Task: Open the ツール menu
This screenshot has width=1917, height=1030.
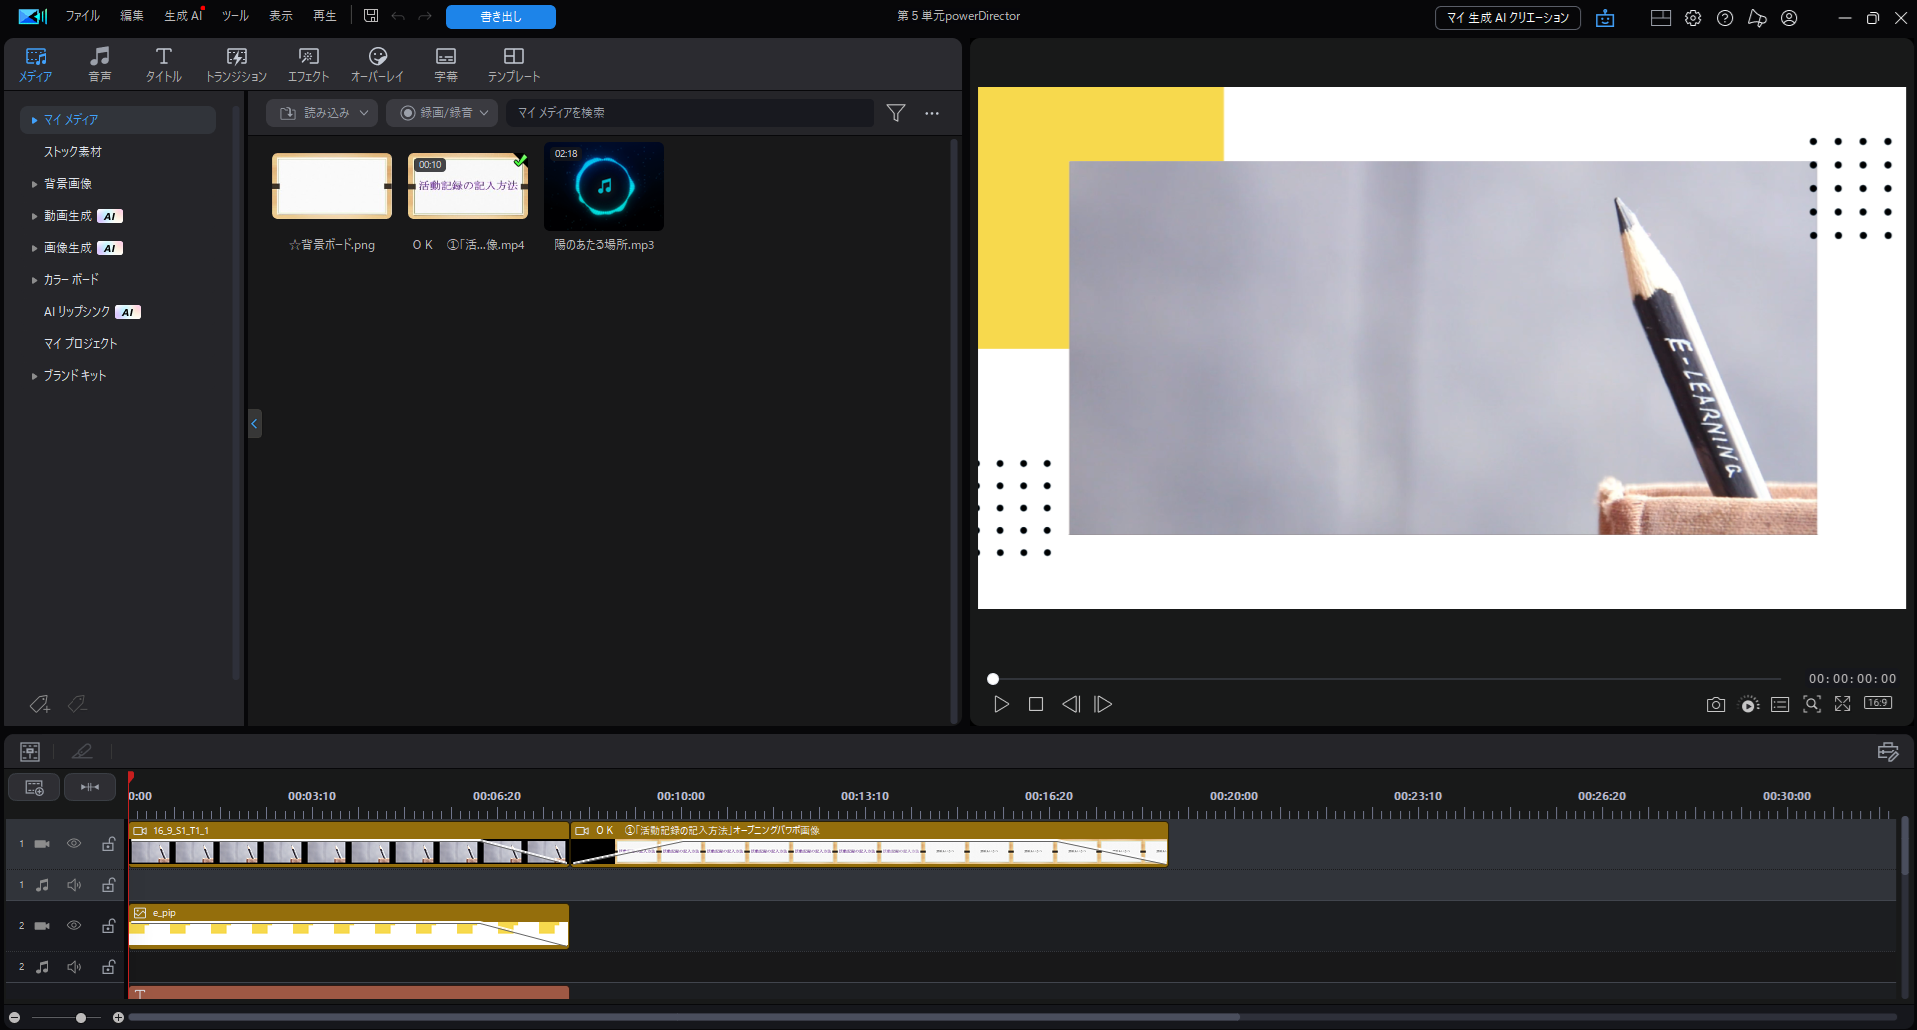Action: click(x=235, y=16)
